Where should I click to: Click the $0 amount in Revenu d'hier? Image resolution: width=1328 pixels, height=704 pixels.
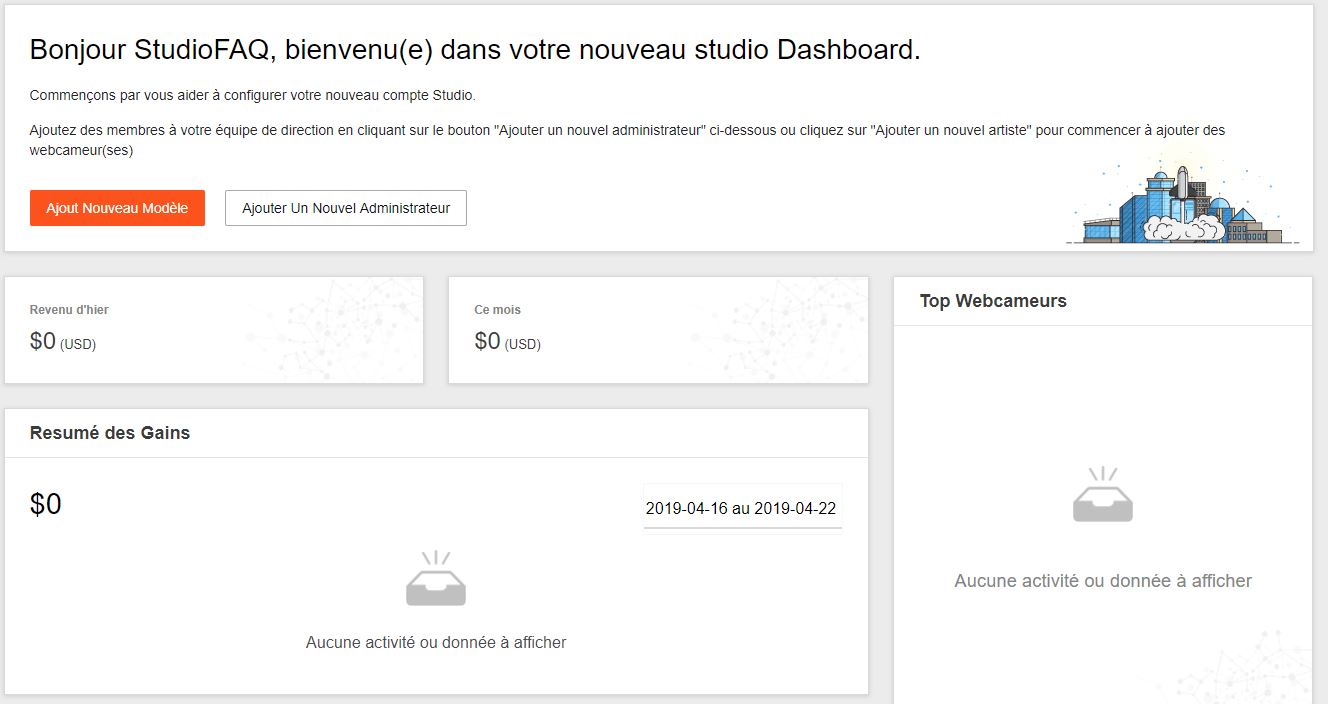point(43,342)
